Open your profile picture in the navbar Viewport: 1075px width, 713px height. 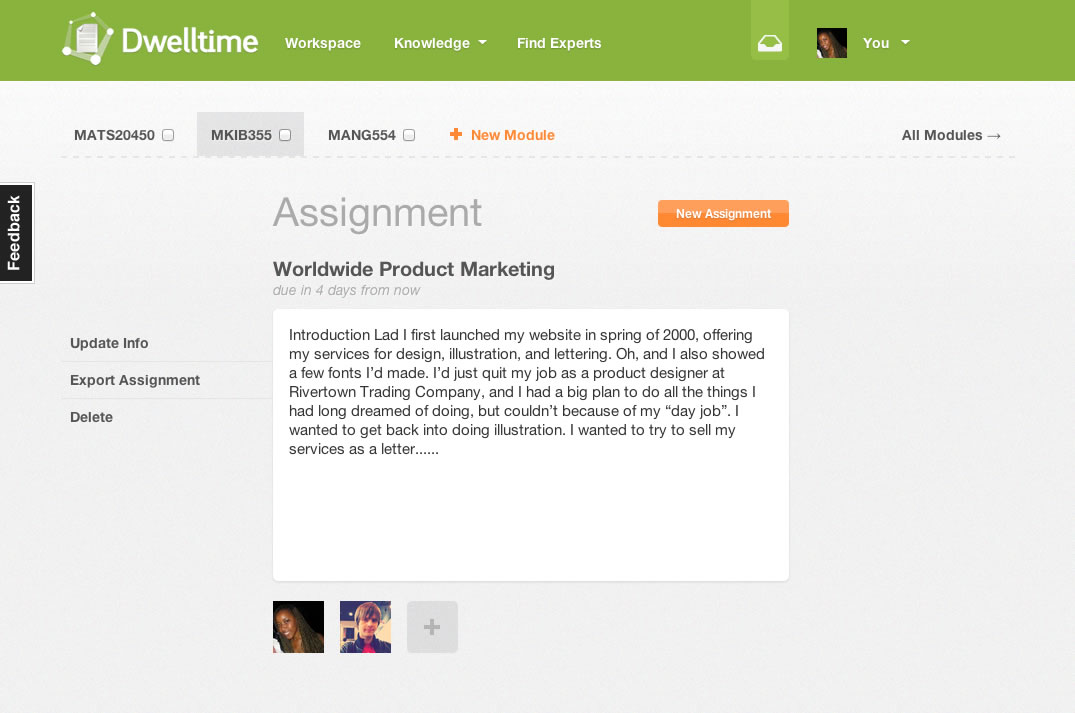(x=831, y=43)
